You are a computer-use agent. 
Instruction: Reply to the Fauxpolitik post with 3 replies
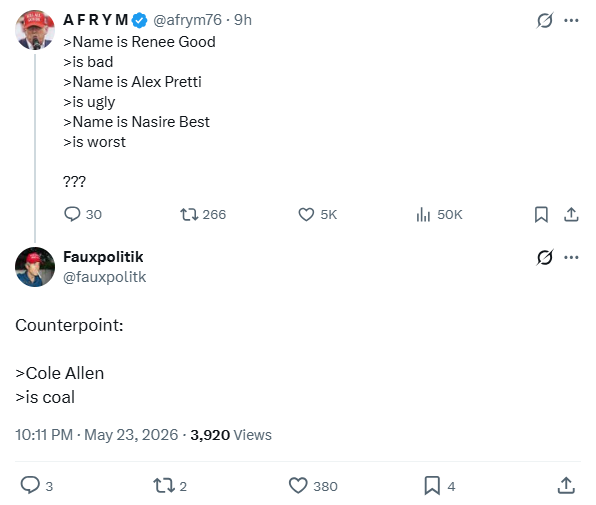[x=36, y=486]
